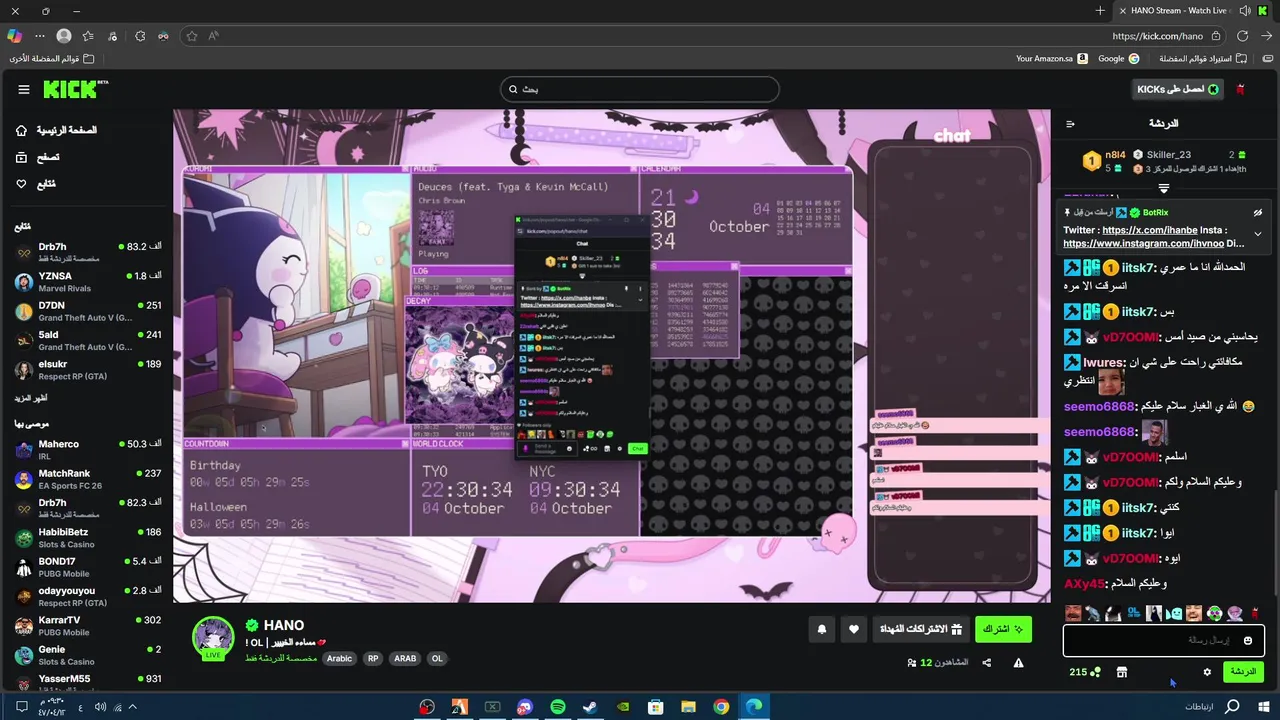
Task: Click the Kick search field
Action: [x=639, y=89]
